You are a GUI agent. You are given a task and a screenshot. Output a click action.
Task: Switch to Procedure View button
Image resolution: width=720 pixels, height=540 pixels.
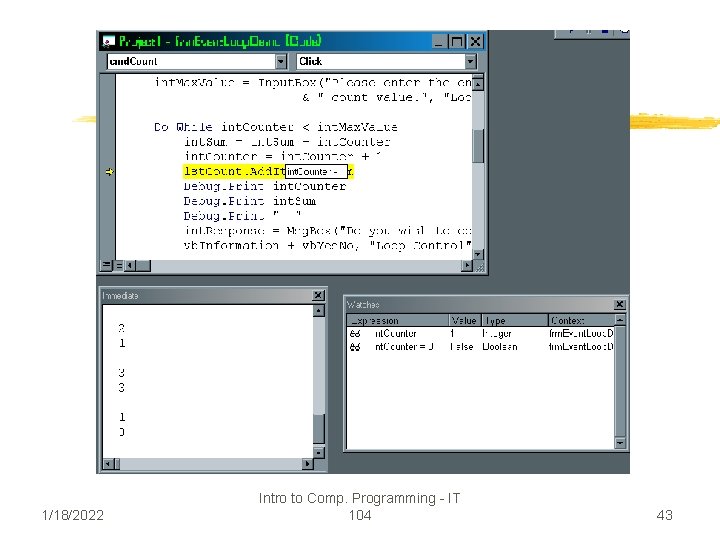coord(106,265)
